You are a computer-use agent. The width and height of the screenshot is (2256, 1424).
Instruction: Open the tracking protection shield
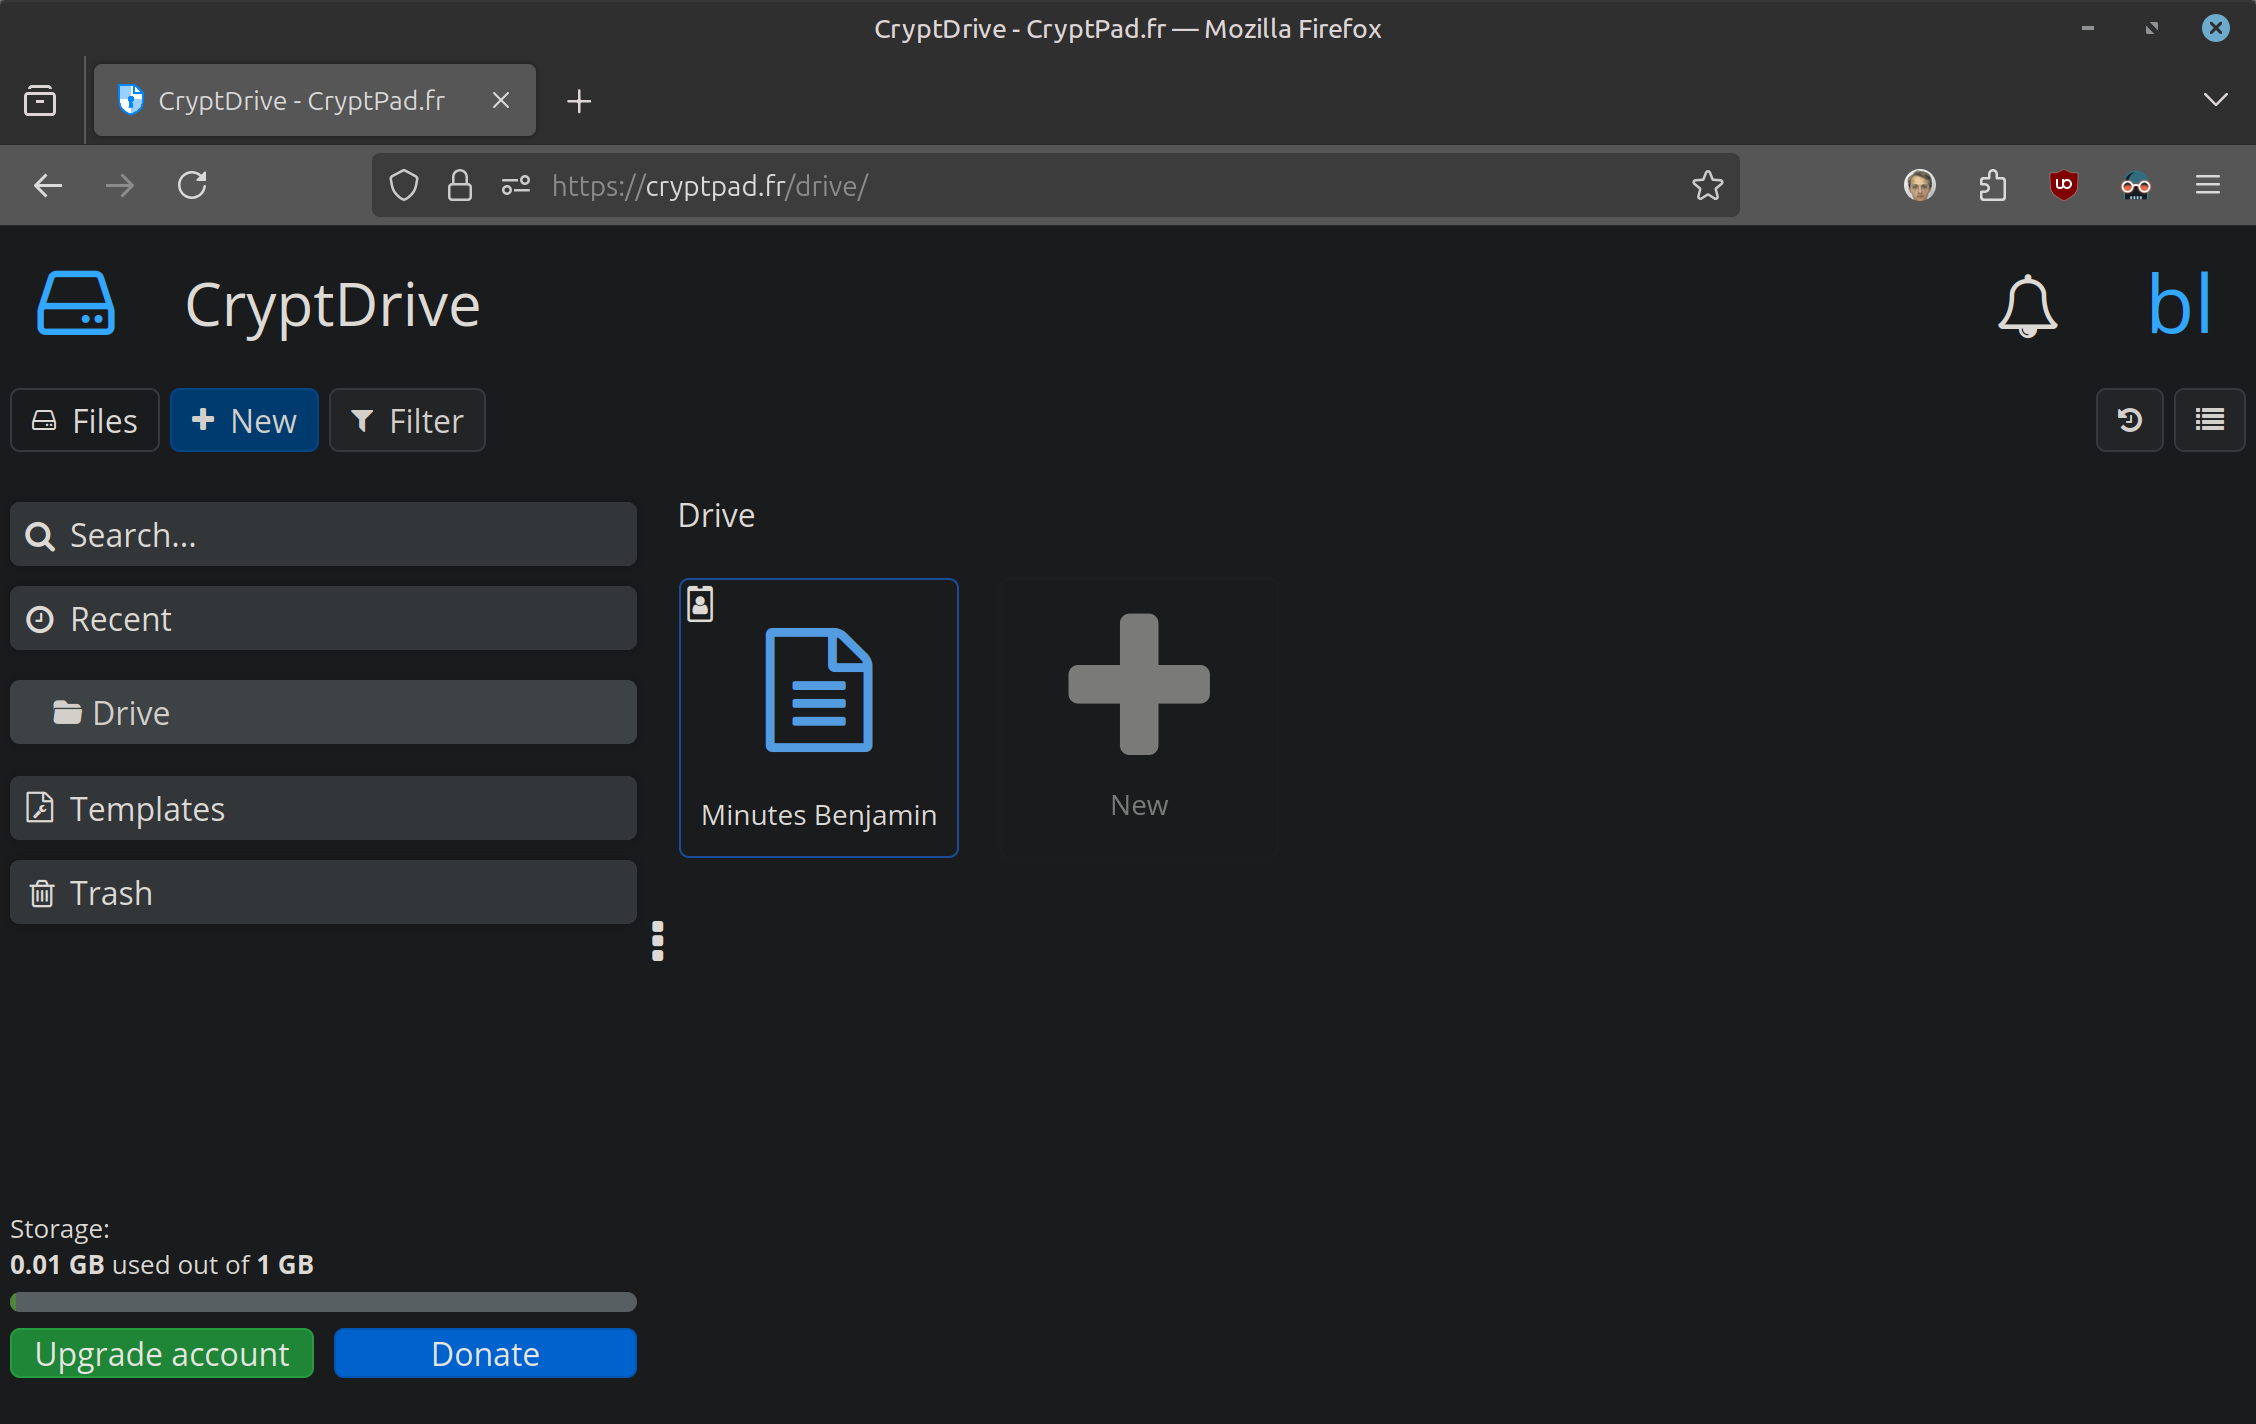pyautogui.click(x=404, y=185)
